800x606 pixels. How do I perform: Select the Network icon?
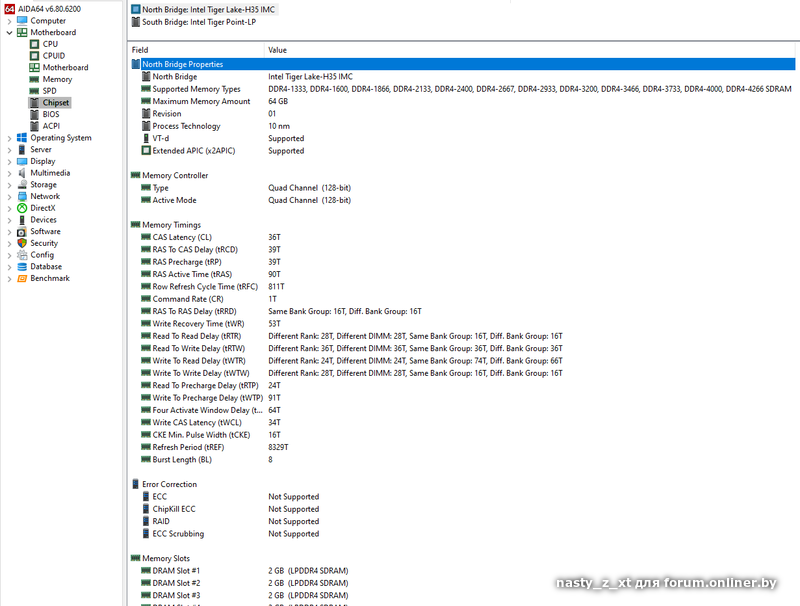coord(22,196)
